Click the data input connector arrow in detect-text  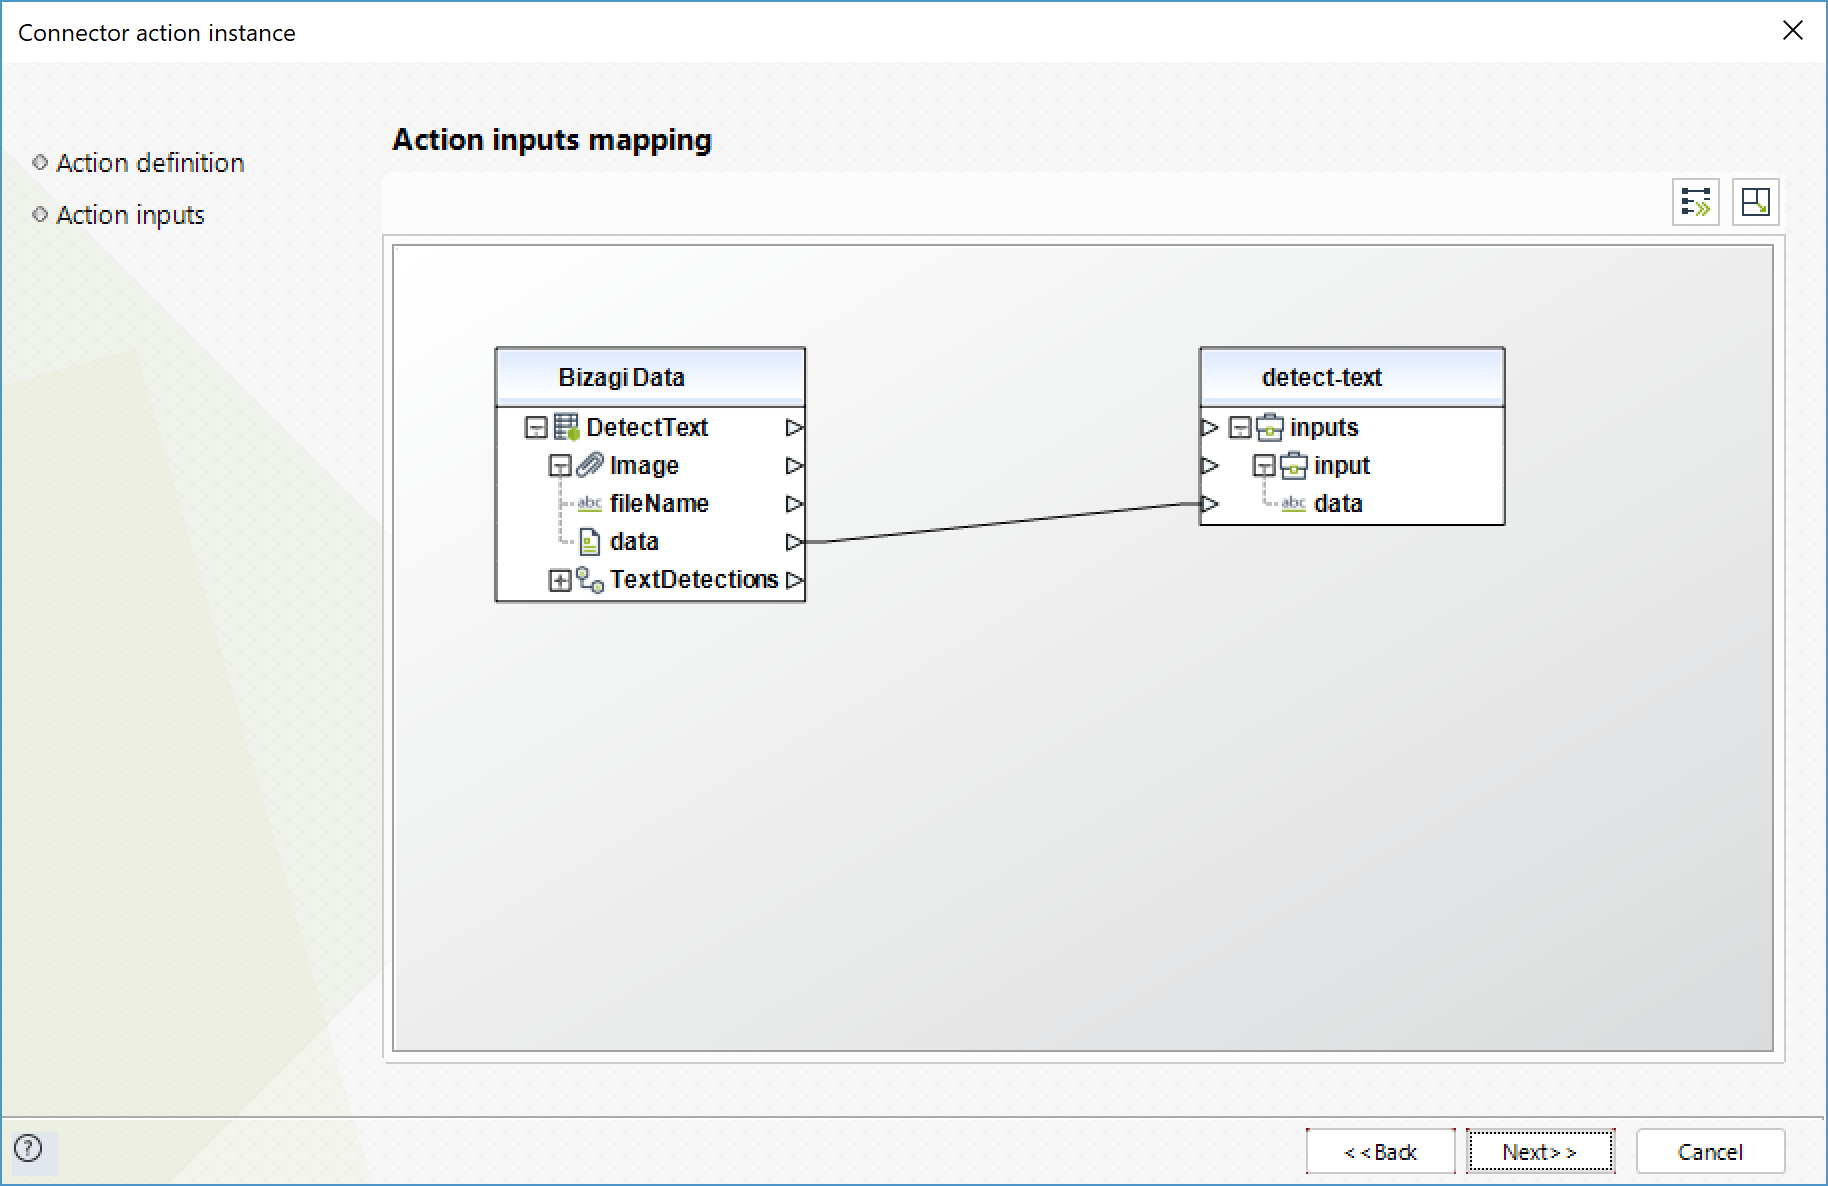click(1210, 504)
